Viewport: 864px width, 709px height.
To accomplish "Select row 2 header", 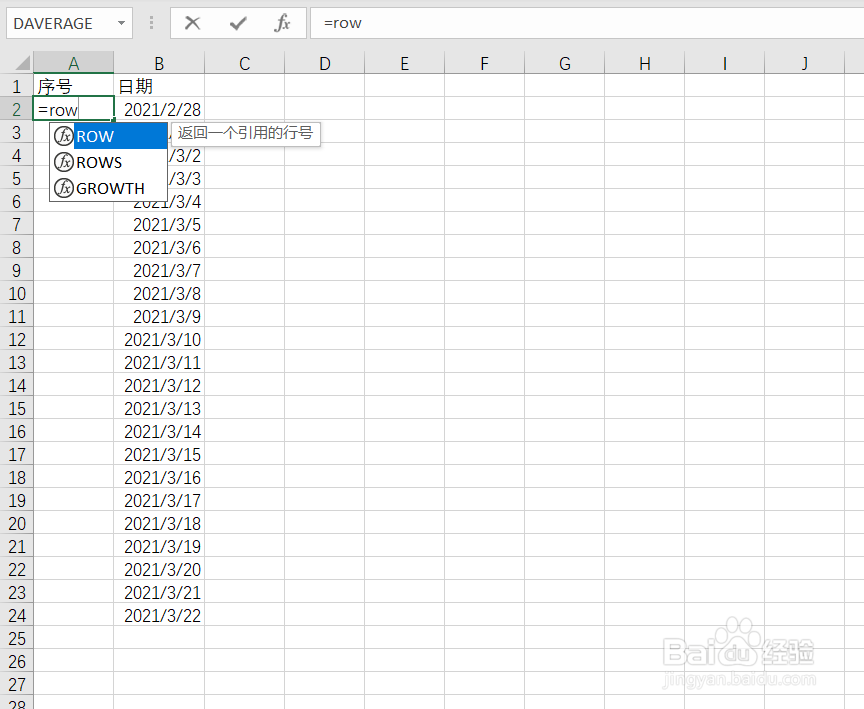I will point(17,109).
